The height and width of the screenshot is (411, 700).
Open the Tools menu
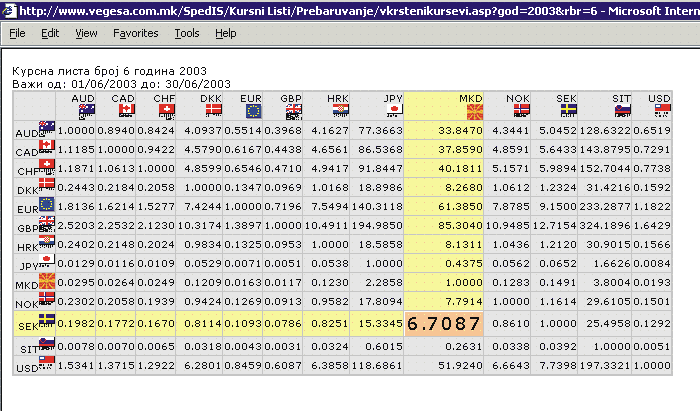coord(186,33)
